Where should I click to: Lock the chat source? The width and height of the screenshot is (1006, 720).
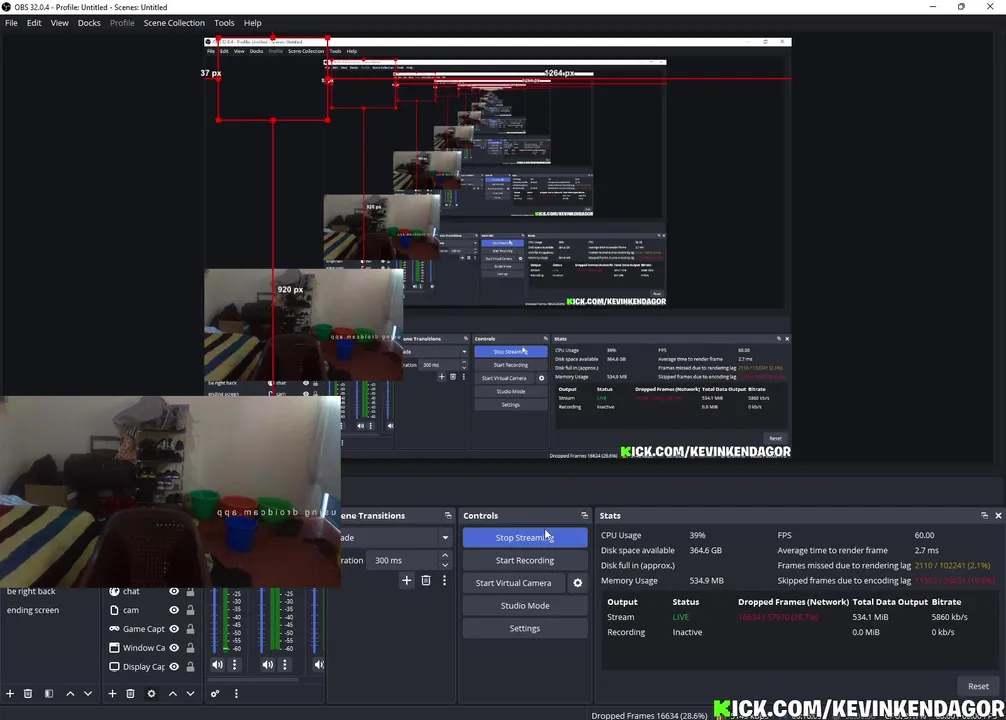pyautogui.click(x=191, y=591)
